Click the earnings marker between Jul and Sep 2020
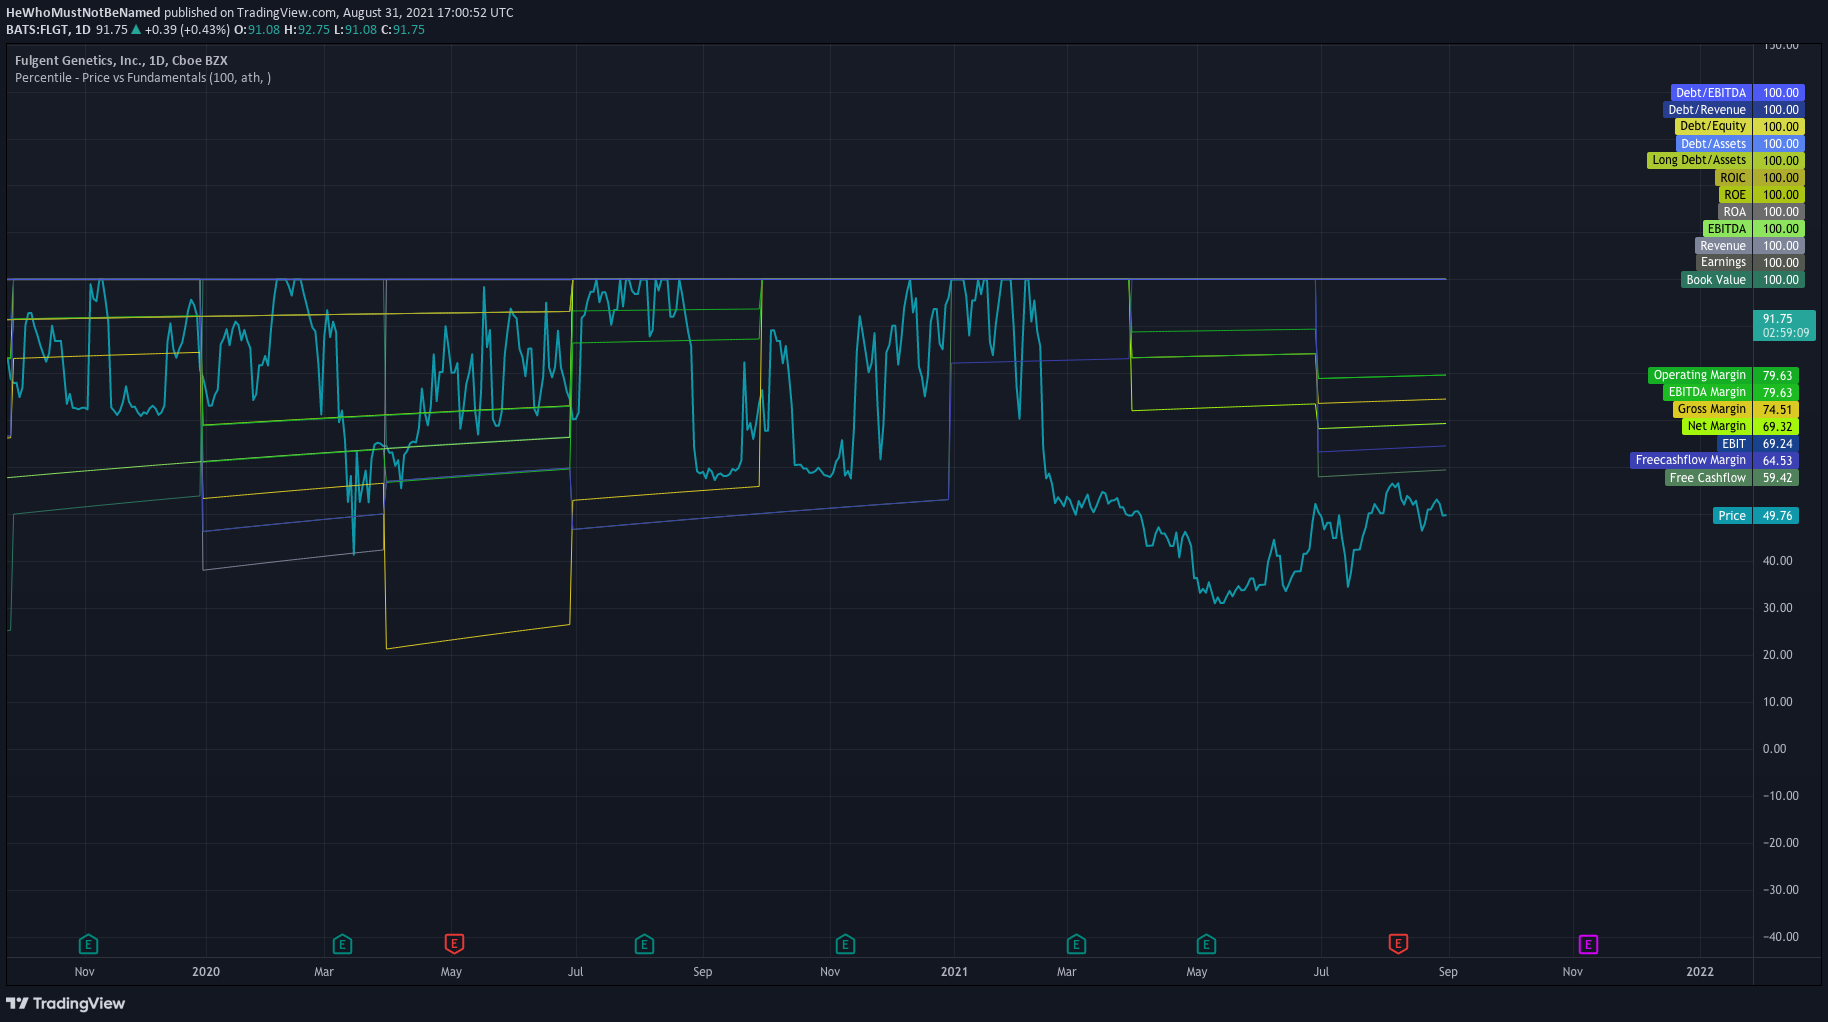Viewport: 1828px width, 1022px height. coord(644,944)
